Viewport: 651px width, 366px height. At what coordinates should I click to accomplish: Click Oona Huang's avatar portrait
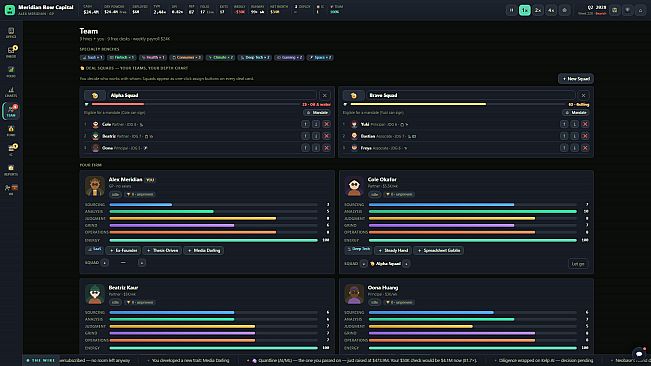point(354,294)
